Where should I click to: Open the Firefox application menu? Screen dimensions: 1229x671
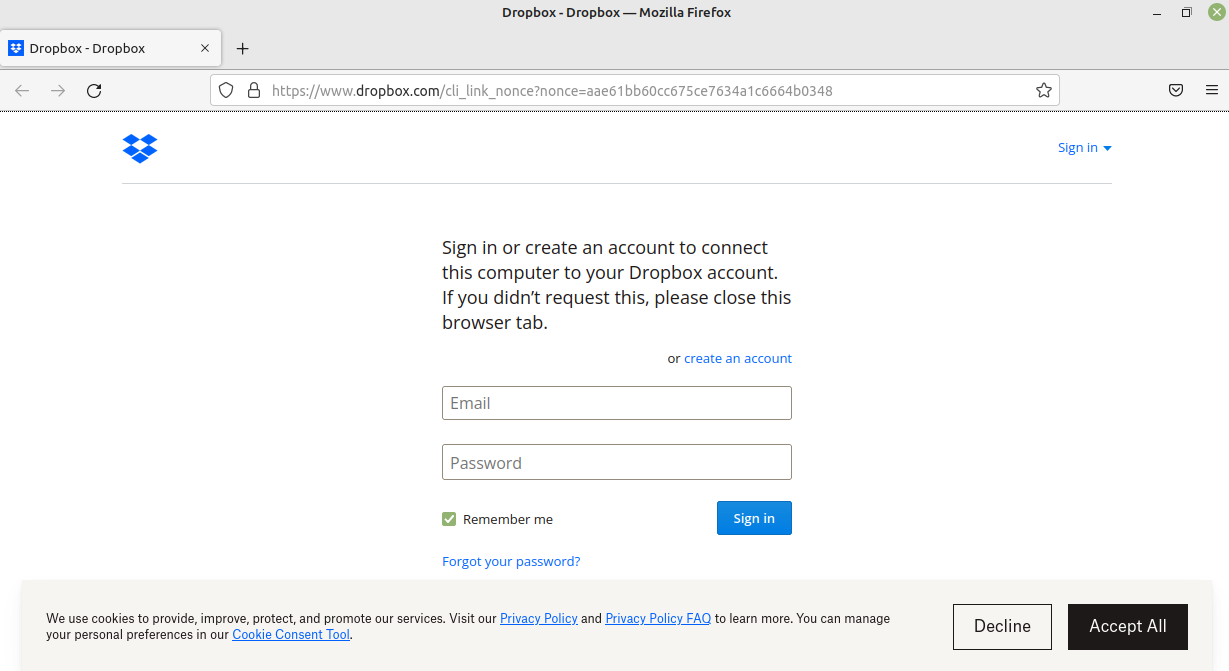tap(1212, 90)
